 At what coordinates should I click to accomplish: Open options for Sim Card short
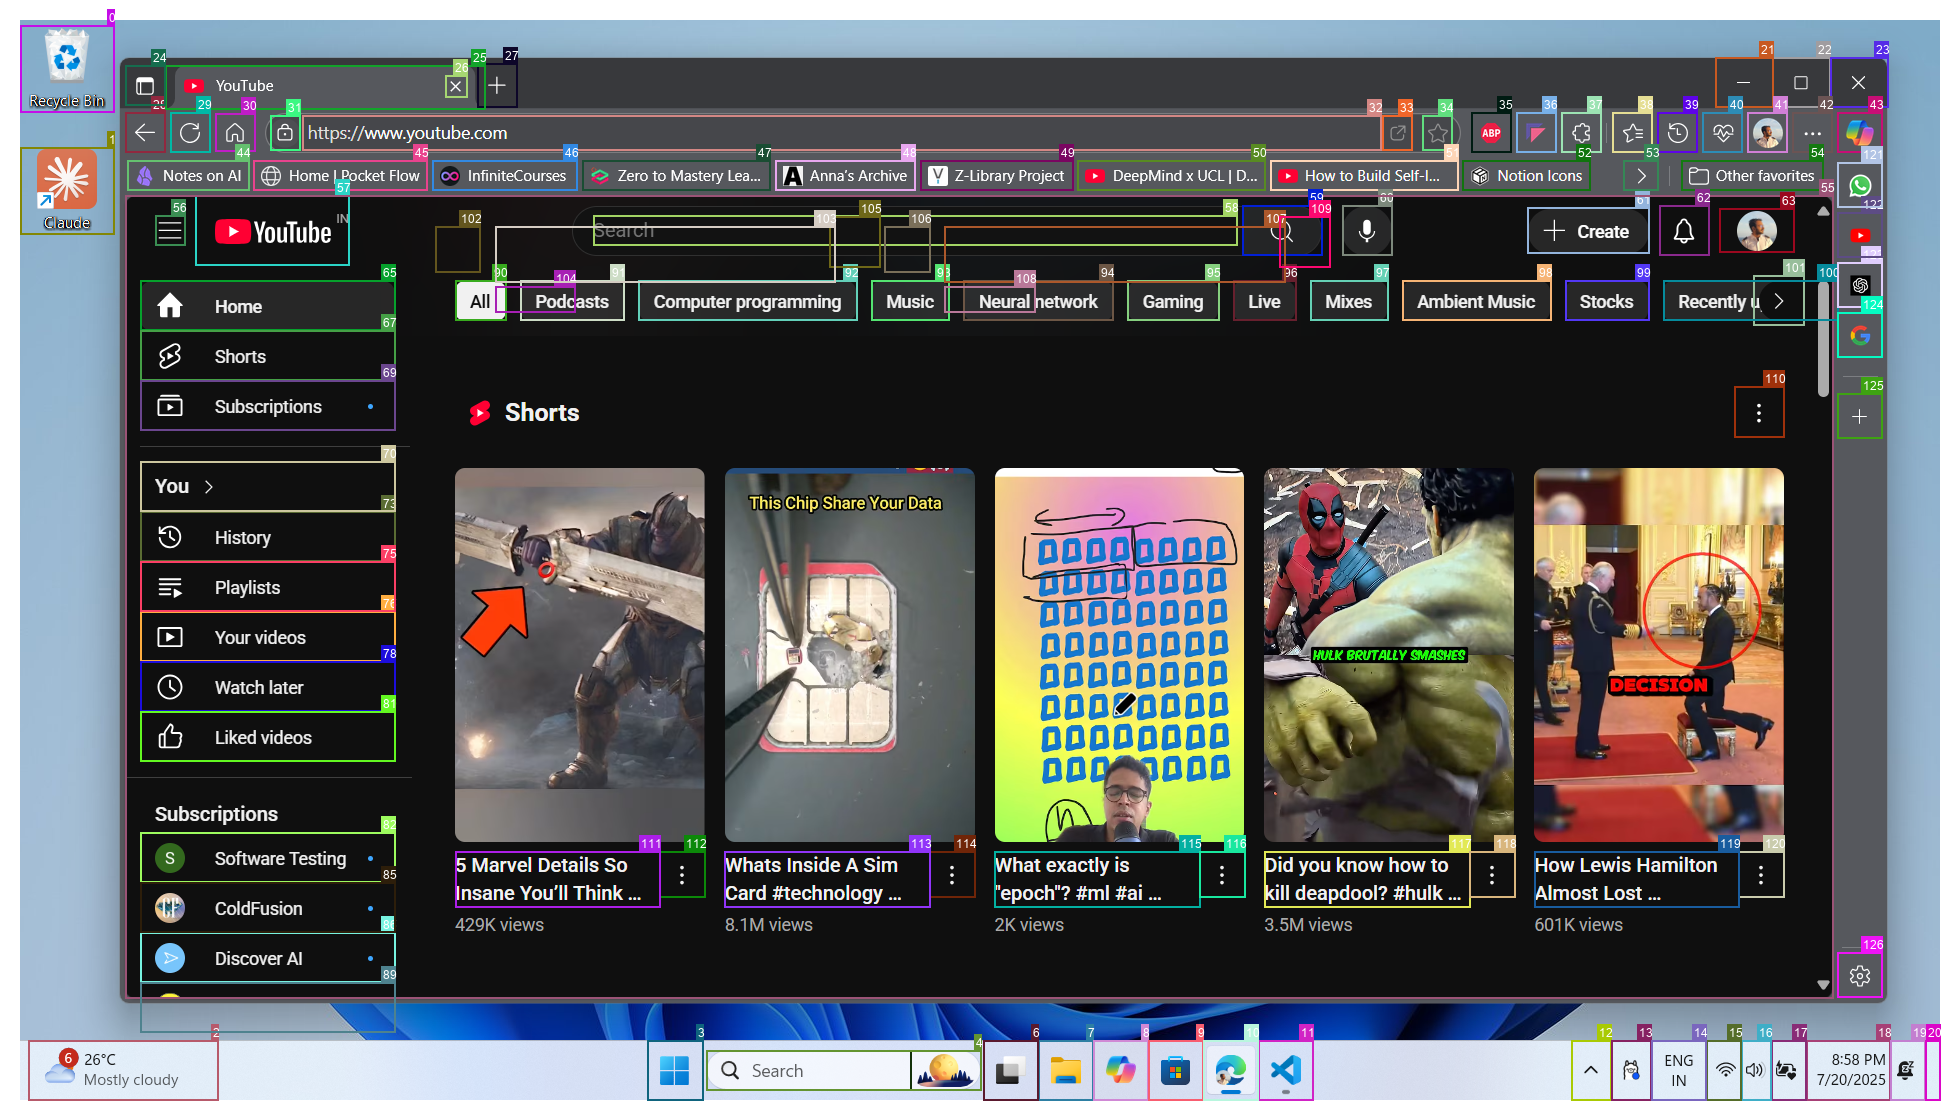952,875
